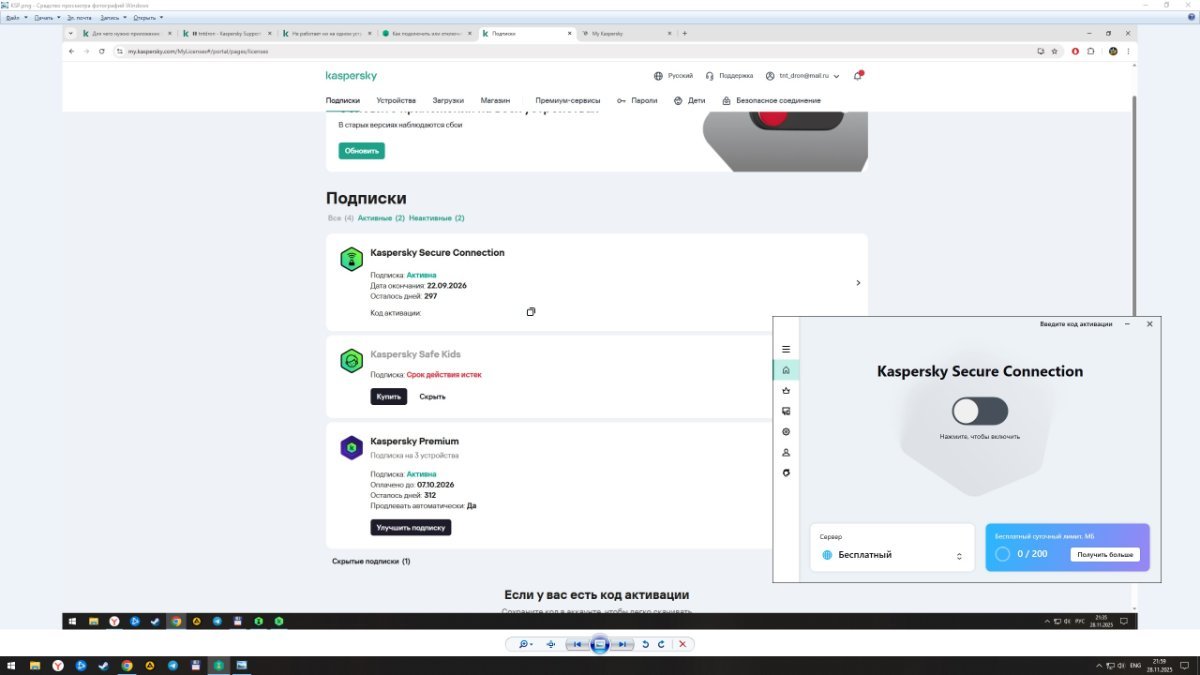Expand the Kaspersky Secure Connection card chevron
Screen dimensions: 1200x675
tap(858, 283)
